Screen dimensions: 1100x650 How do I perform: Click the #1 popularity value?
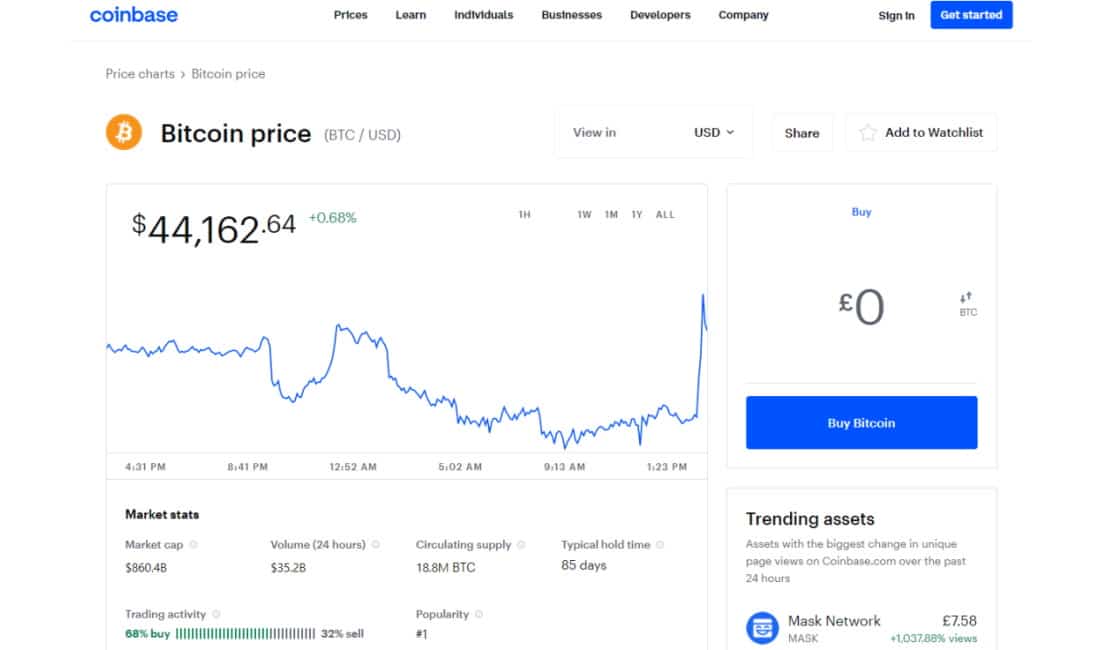point(422,634)
